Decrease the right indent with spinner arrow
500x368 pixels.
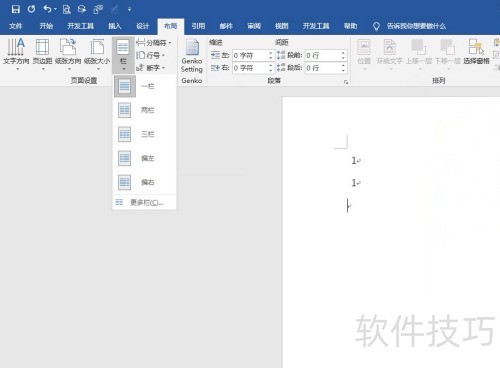coord(271,71)
